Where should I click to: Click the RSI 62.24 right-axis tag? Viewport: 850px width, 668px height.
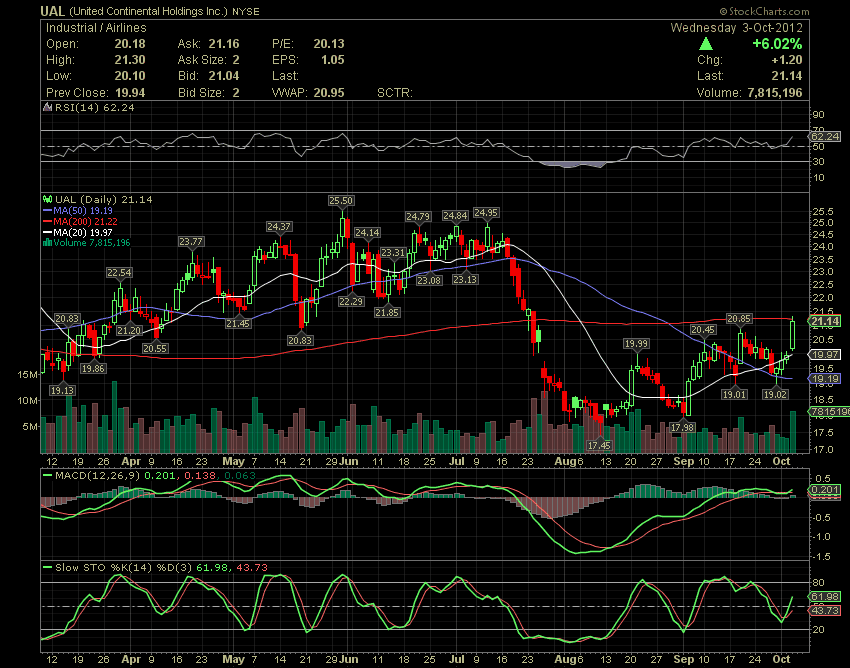(825, 136)
